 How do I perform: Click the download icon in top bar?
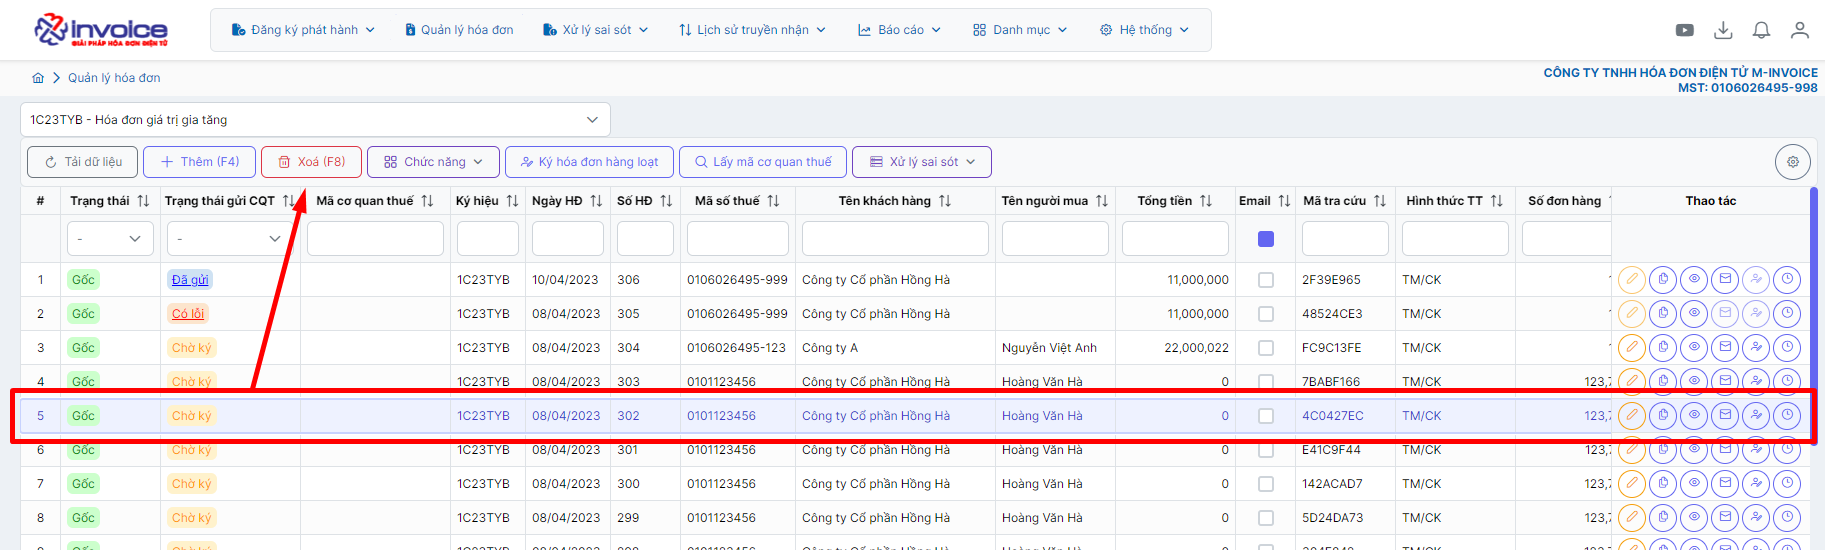point(1723,30)
